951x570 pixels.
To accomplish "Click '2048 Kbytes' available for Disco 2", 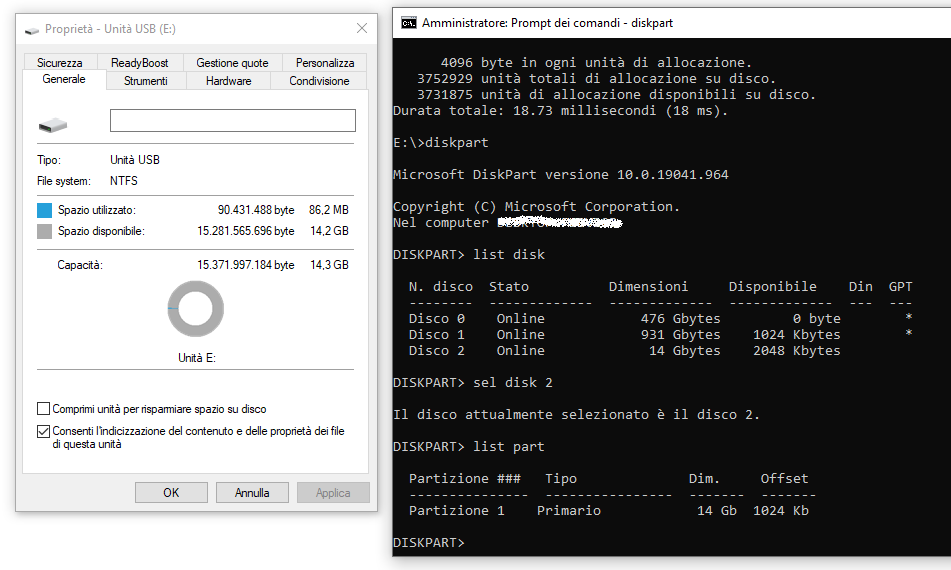I will [x=796, y=350].
